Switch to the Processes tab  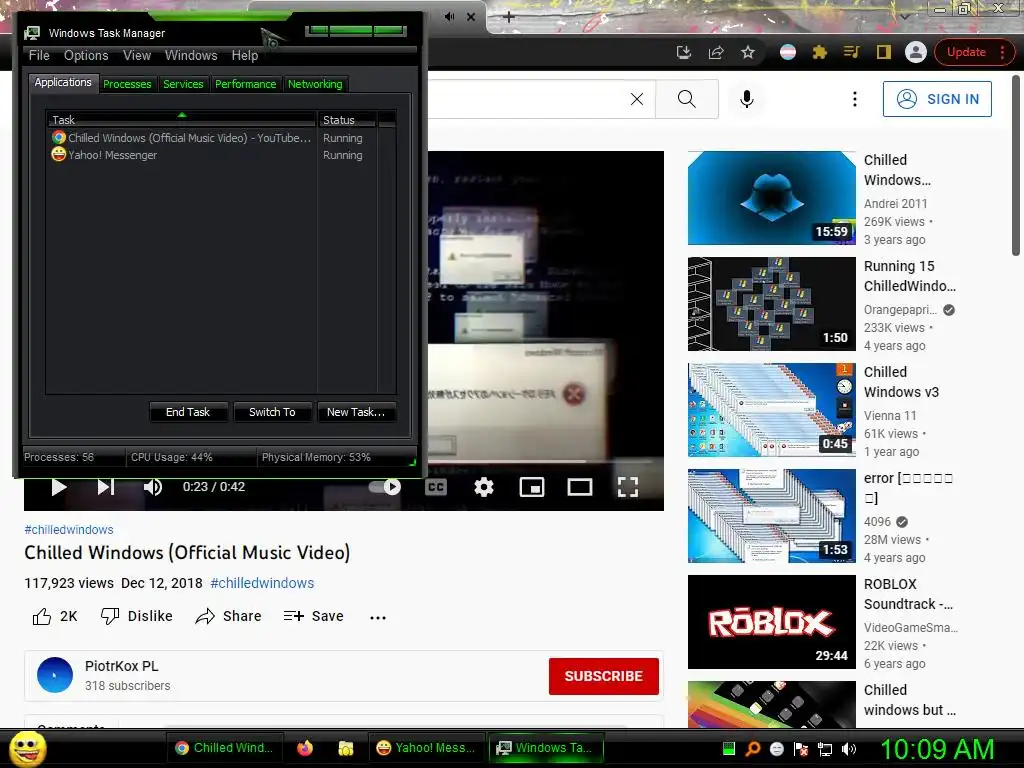point(127,84)
